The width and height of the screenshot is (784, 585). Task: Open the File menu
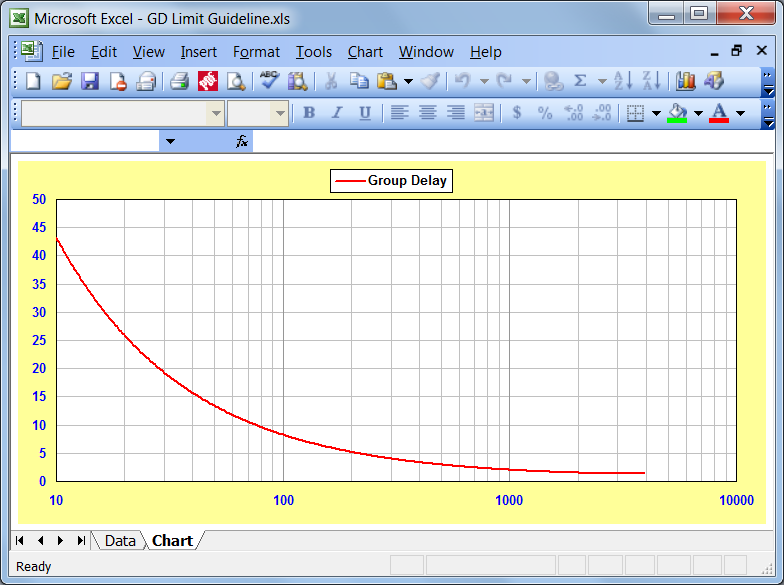tap(63, 52)
